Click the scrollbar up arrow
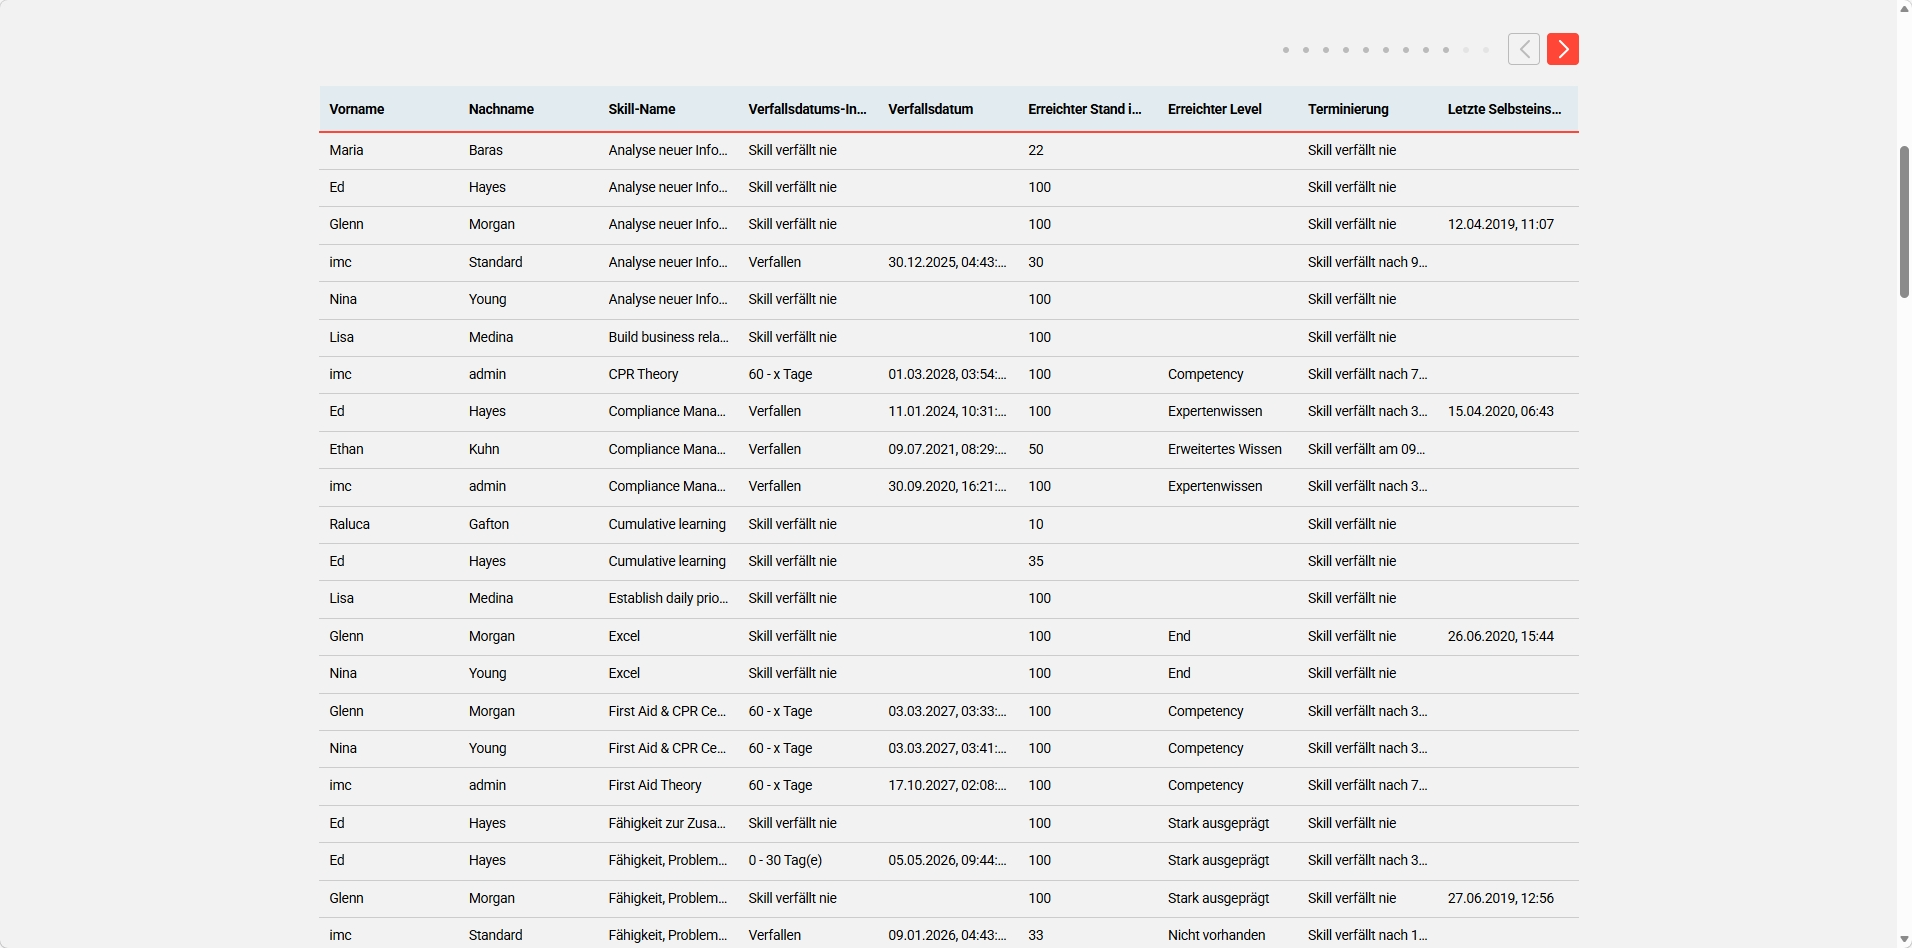 pos(1904,8)
